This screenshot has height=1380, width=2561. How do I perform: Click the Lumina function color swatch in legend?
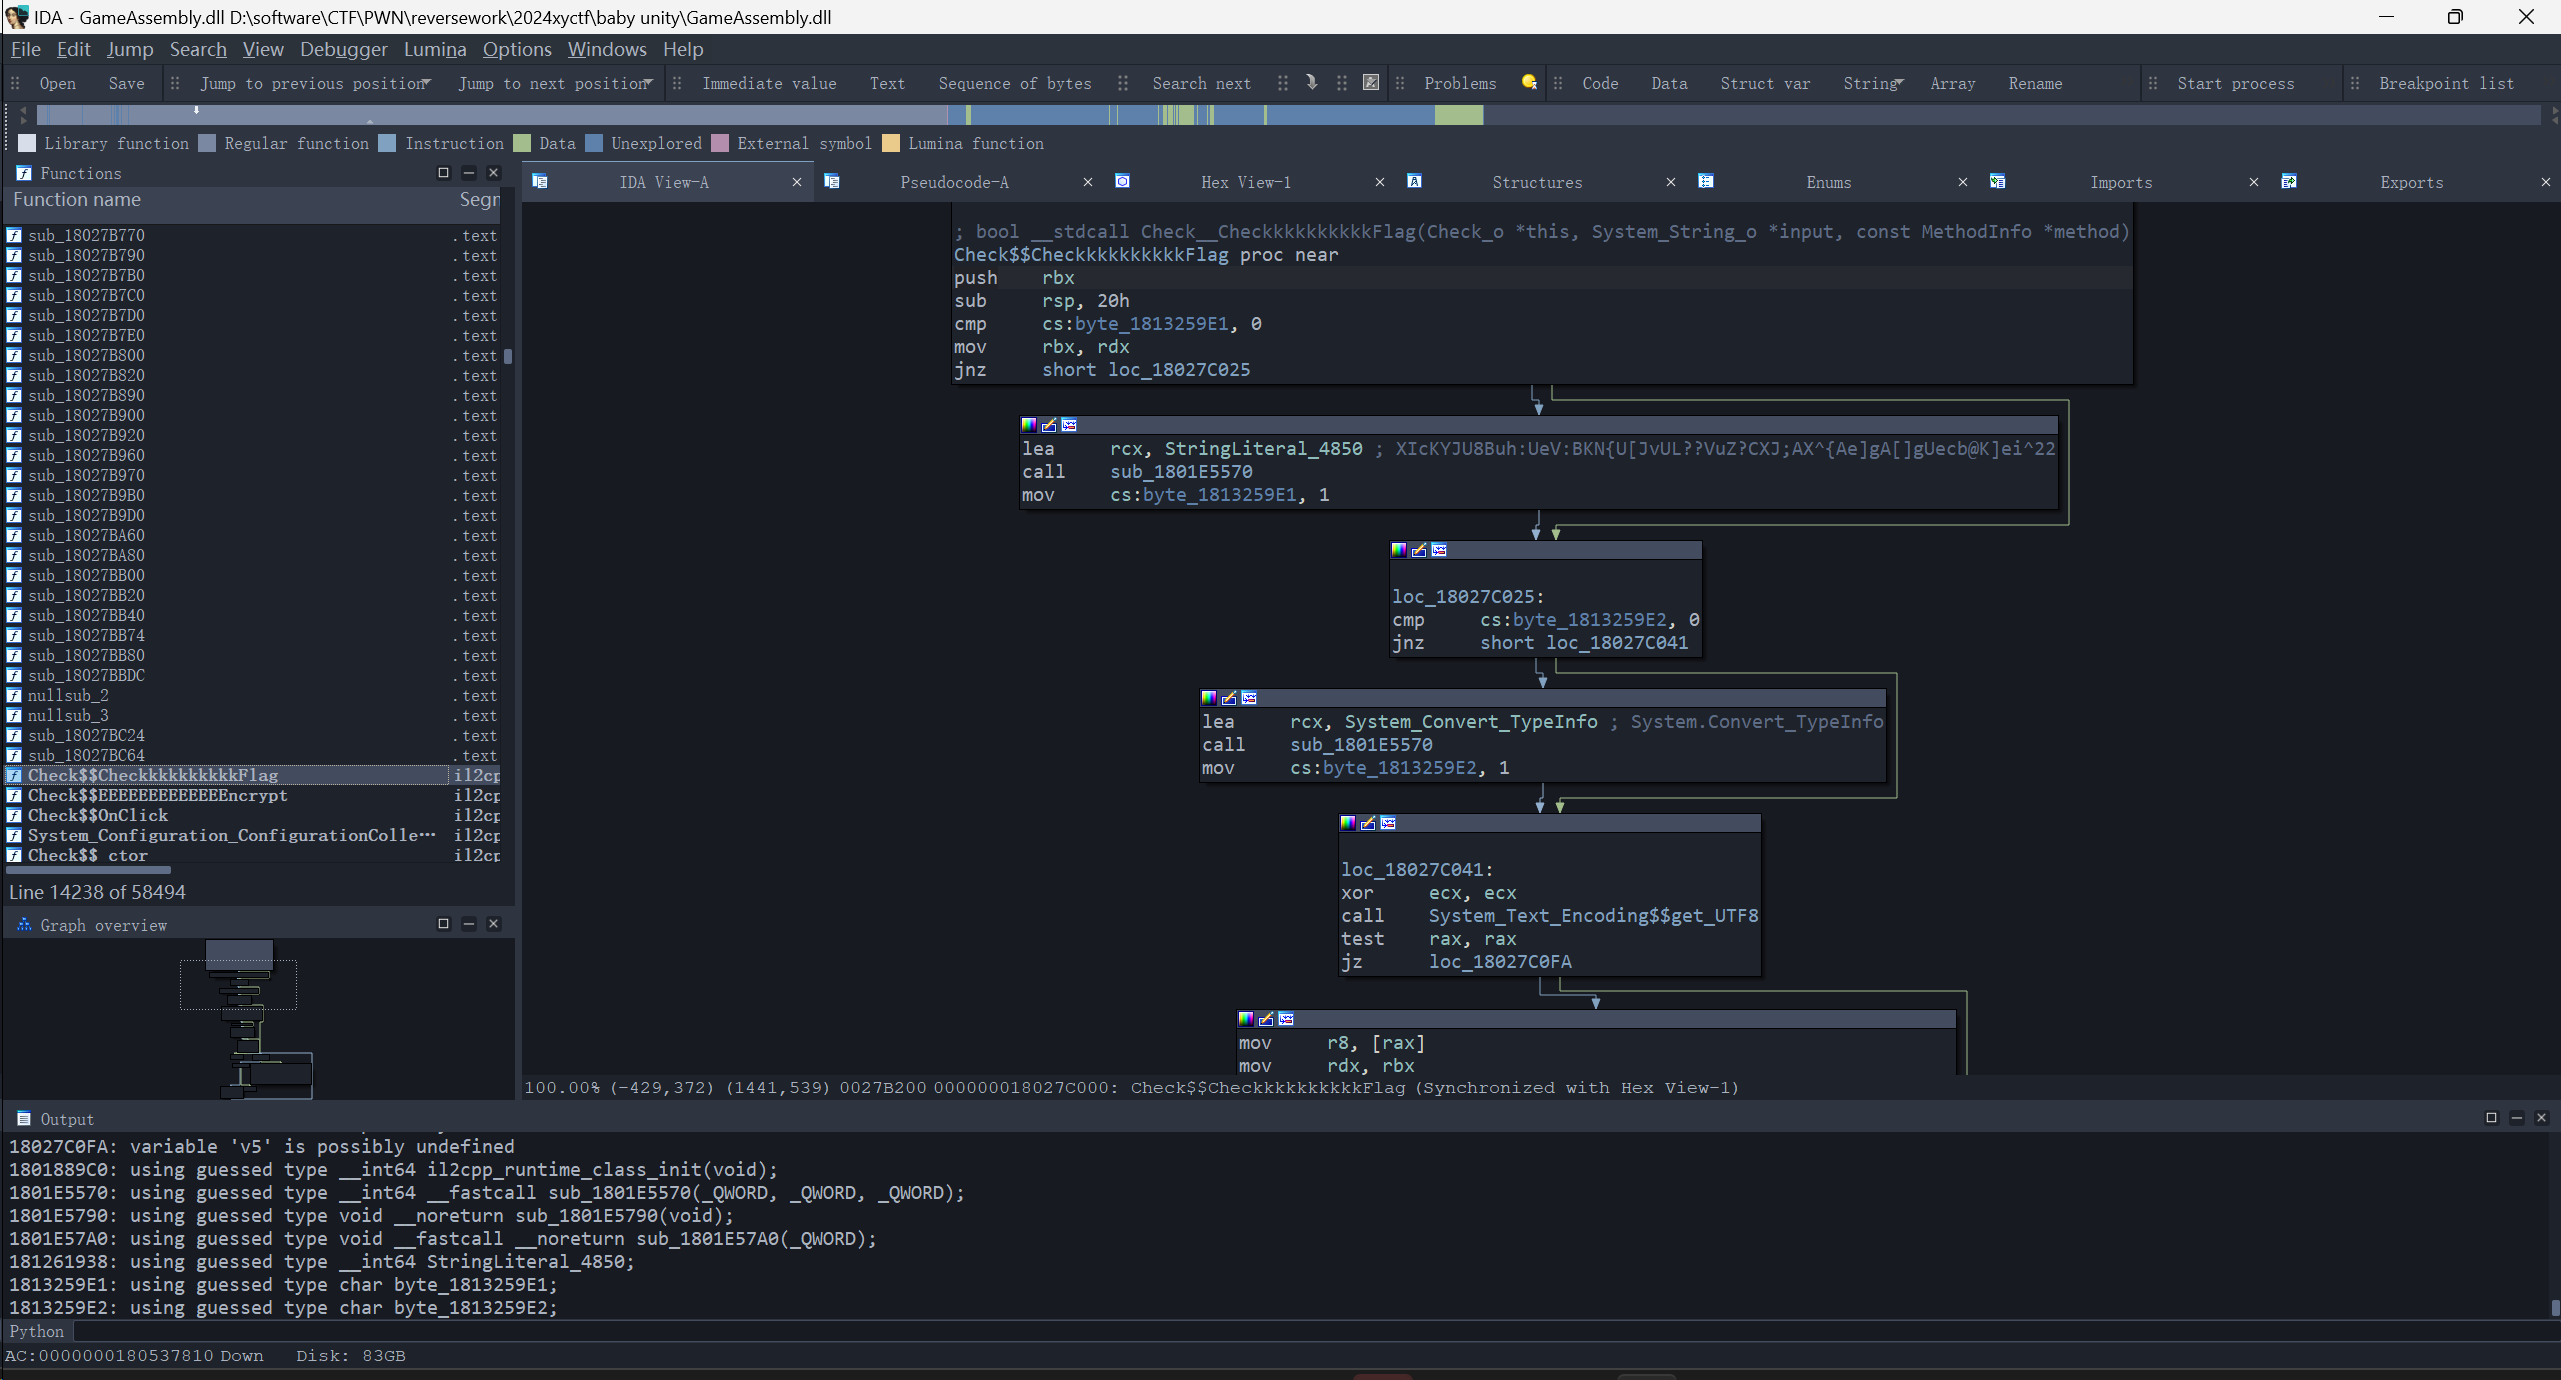891,143
